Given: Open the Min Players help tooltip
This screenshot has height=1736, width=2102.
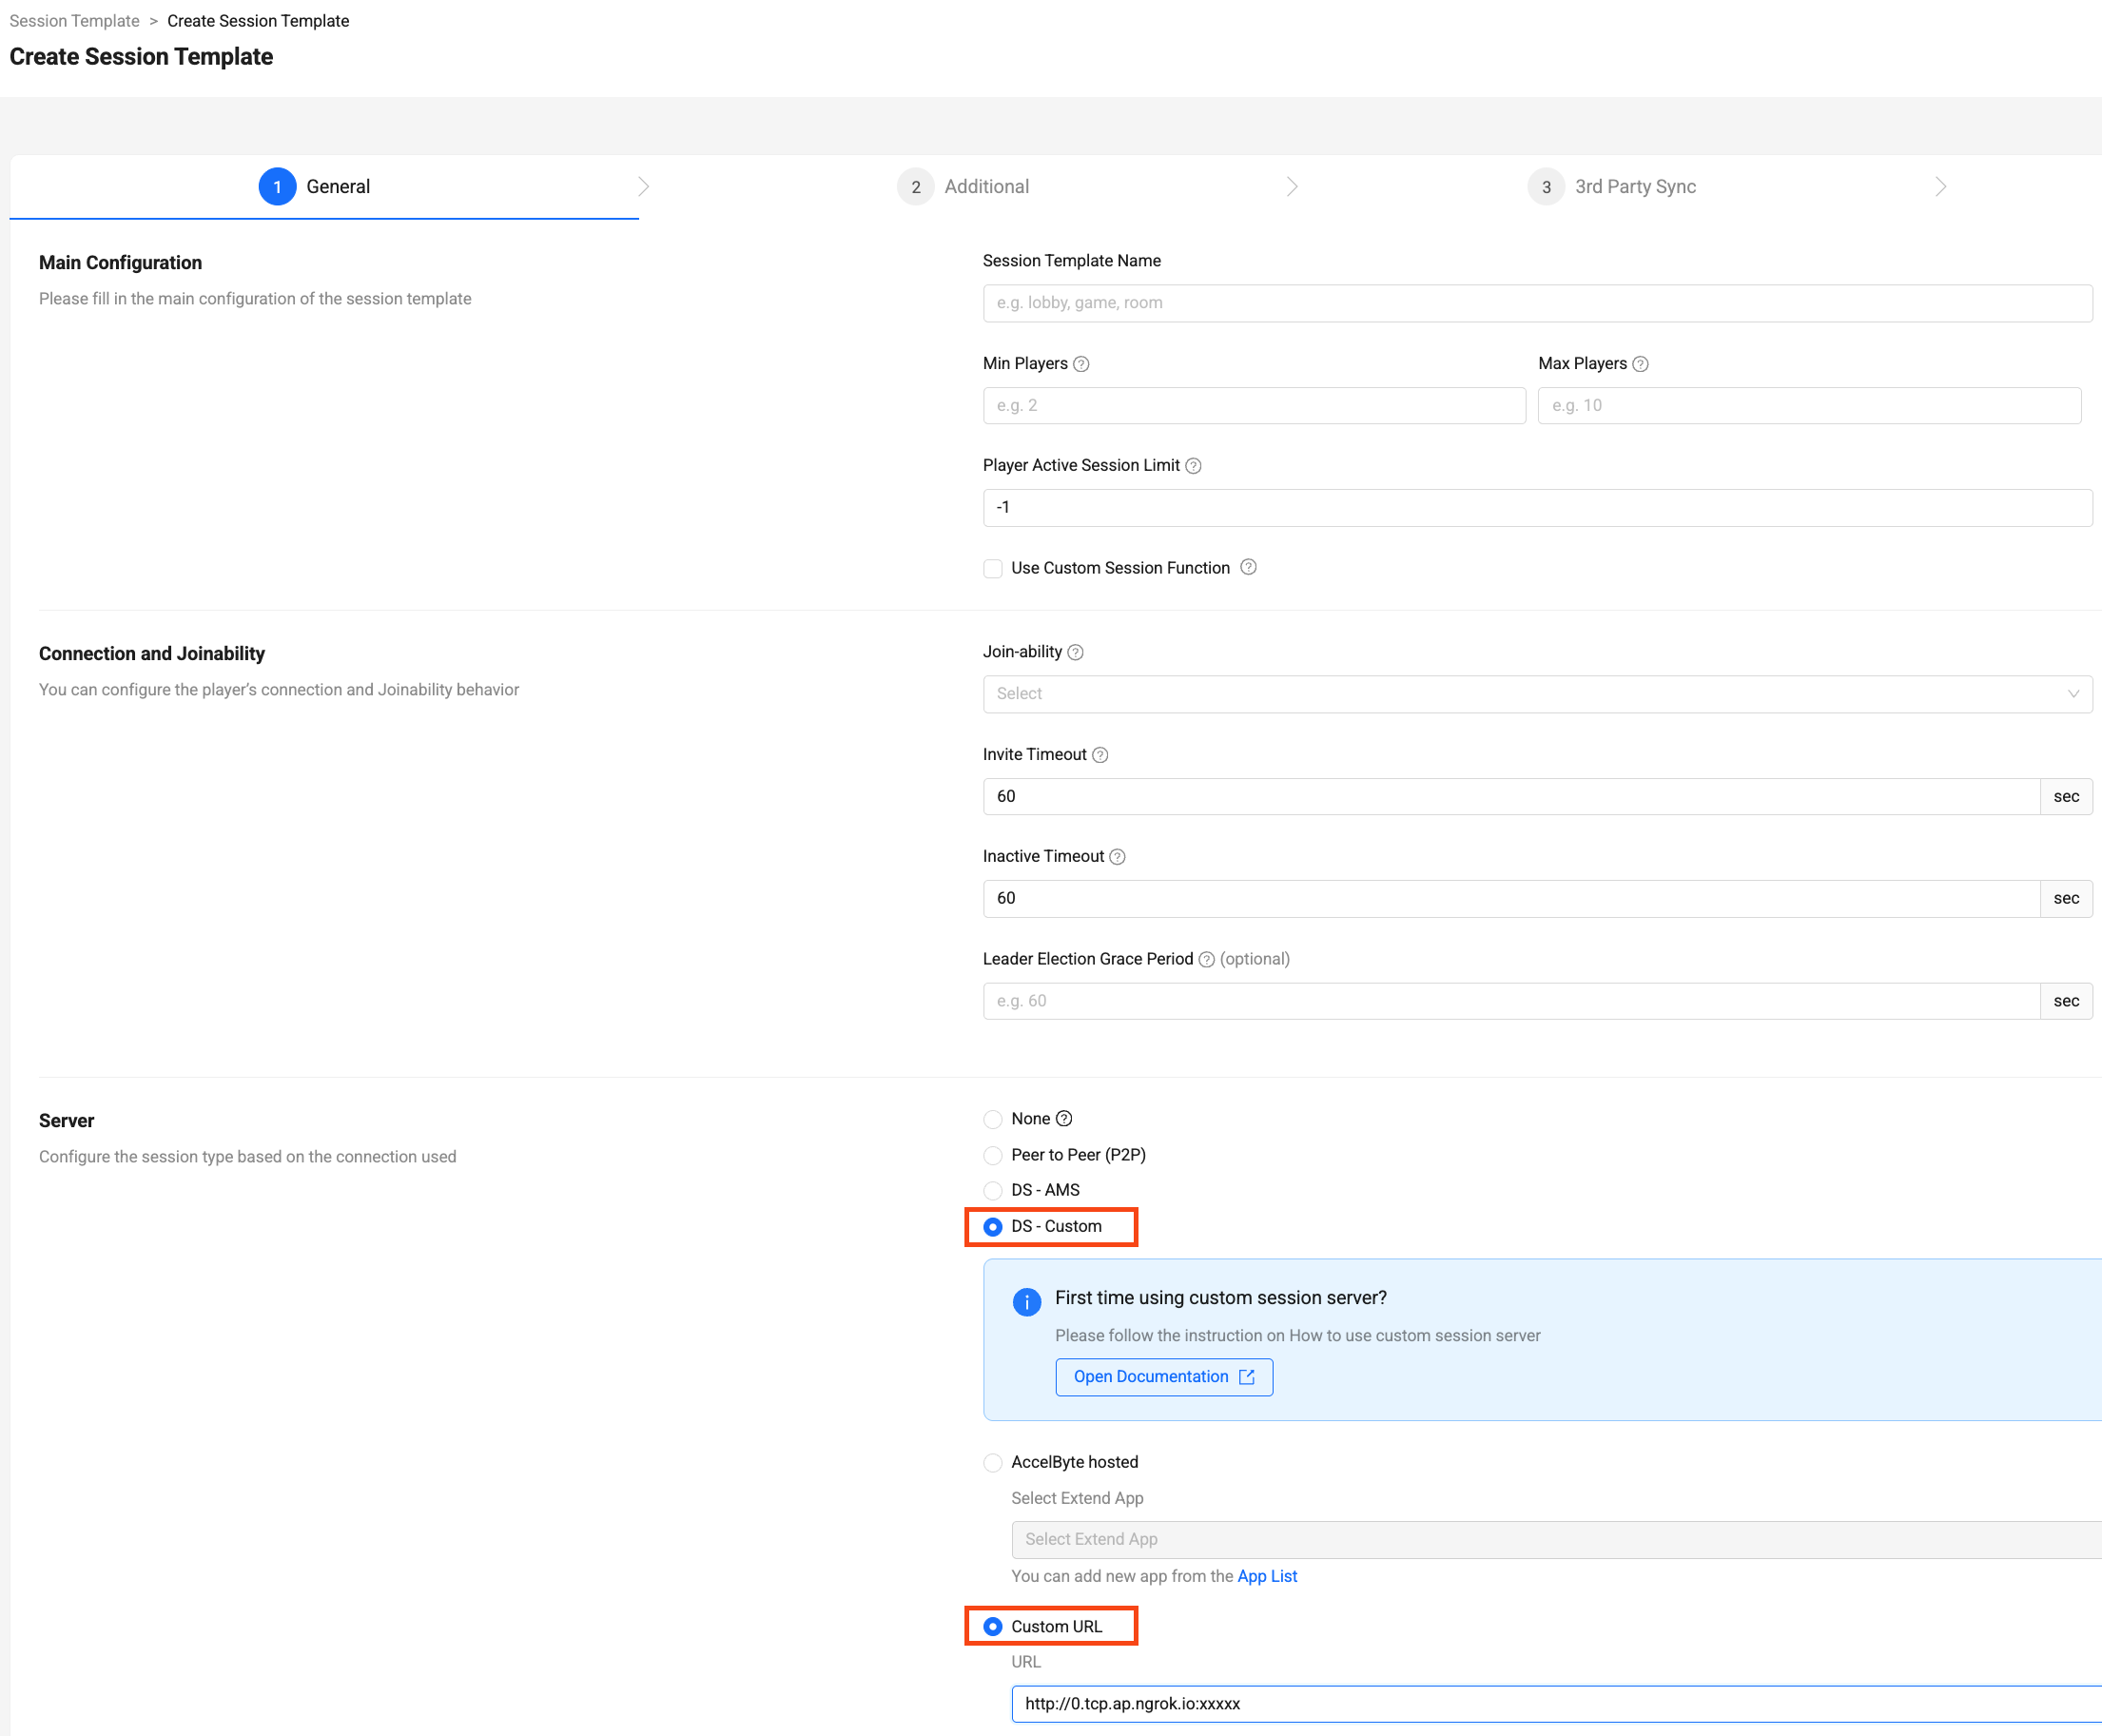Looking at the screenshot, I should 1081,364.
